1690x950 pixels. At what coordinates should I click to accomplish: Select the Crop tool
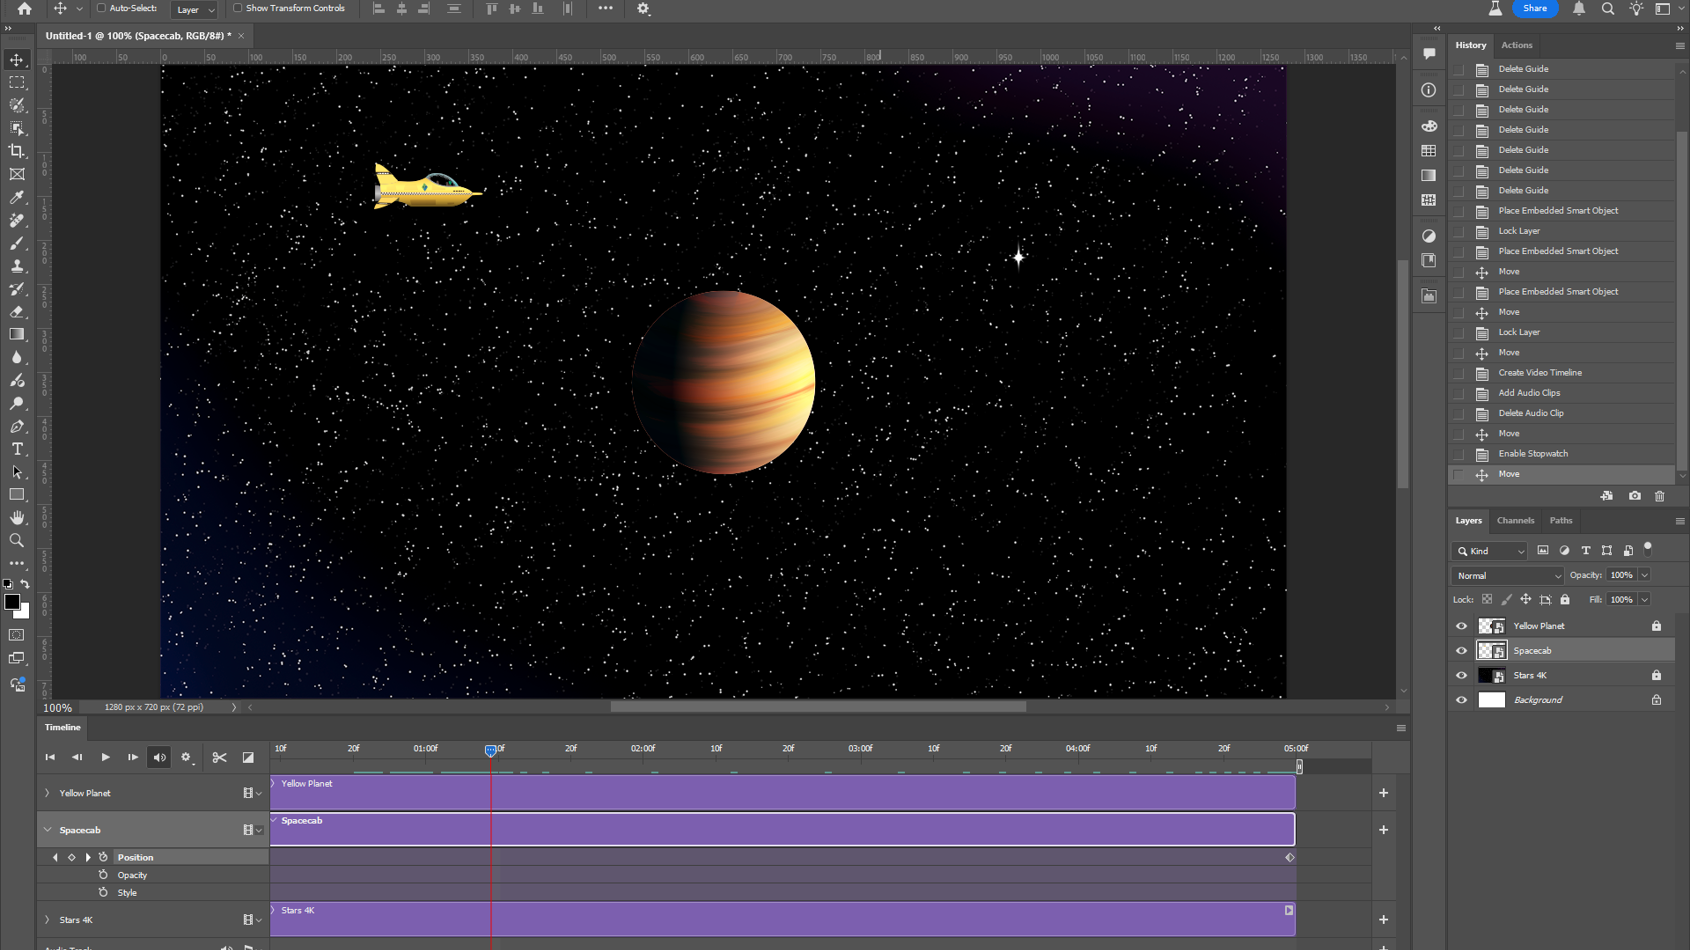[x=17, y=151]
